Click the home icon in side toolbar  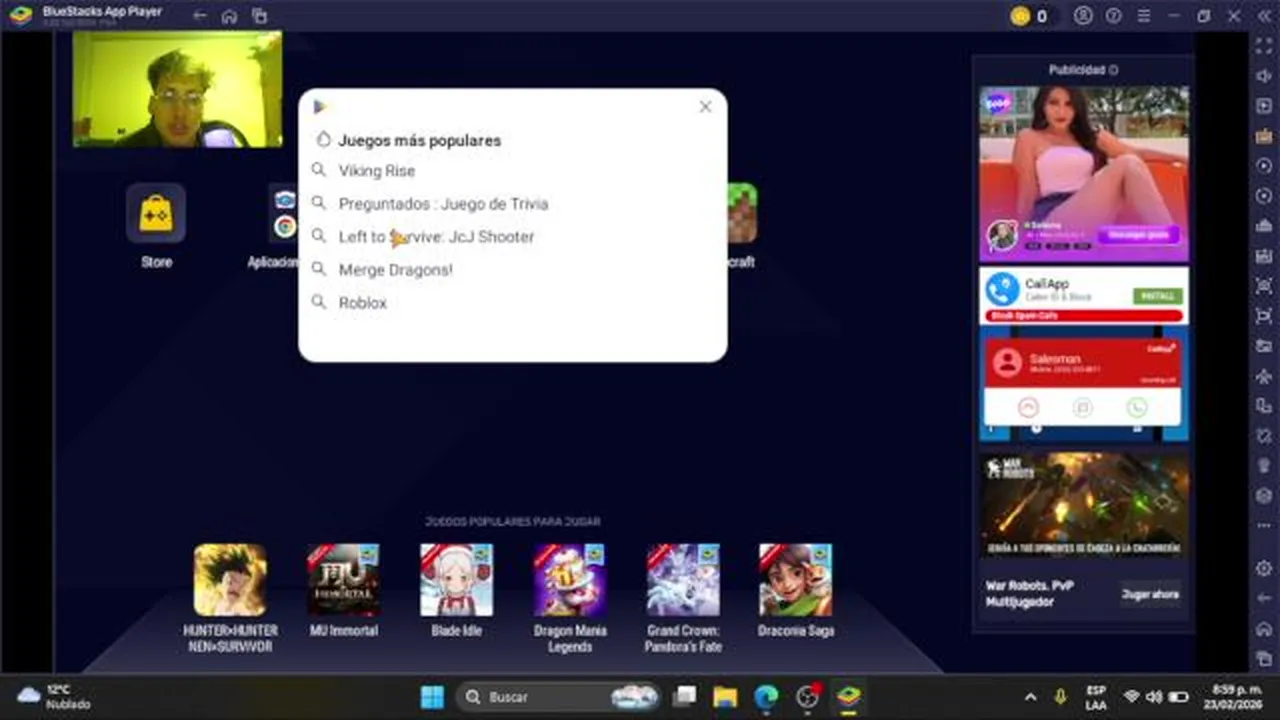[x=1264, y=628]
